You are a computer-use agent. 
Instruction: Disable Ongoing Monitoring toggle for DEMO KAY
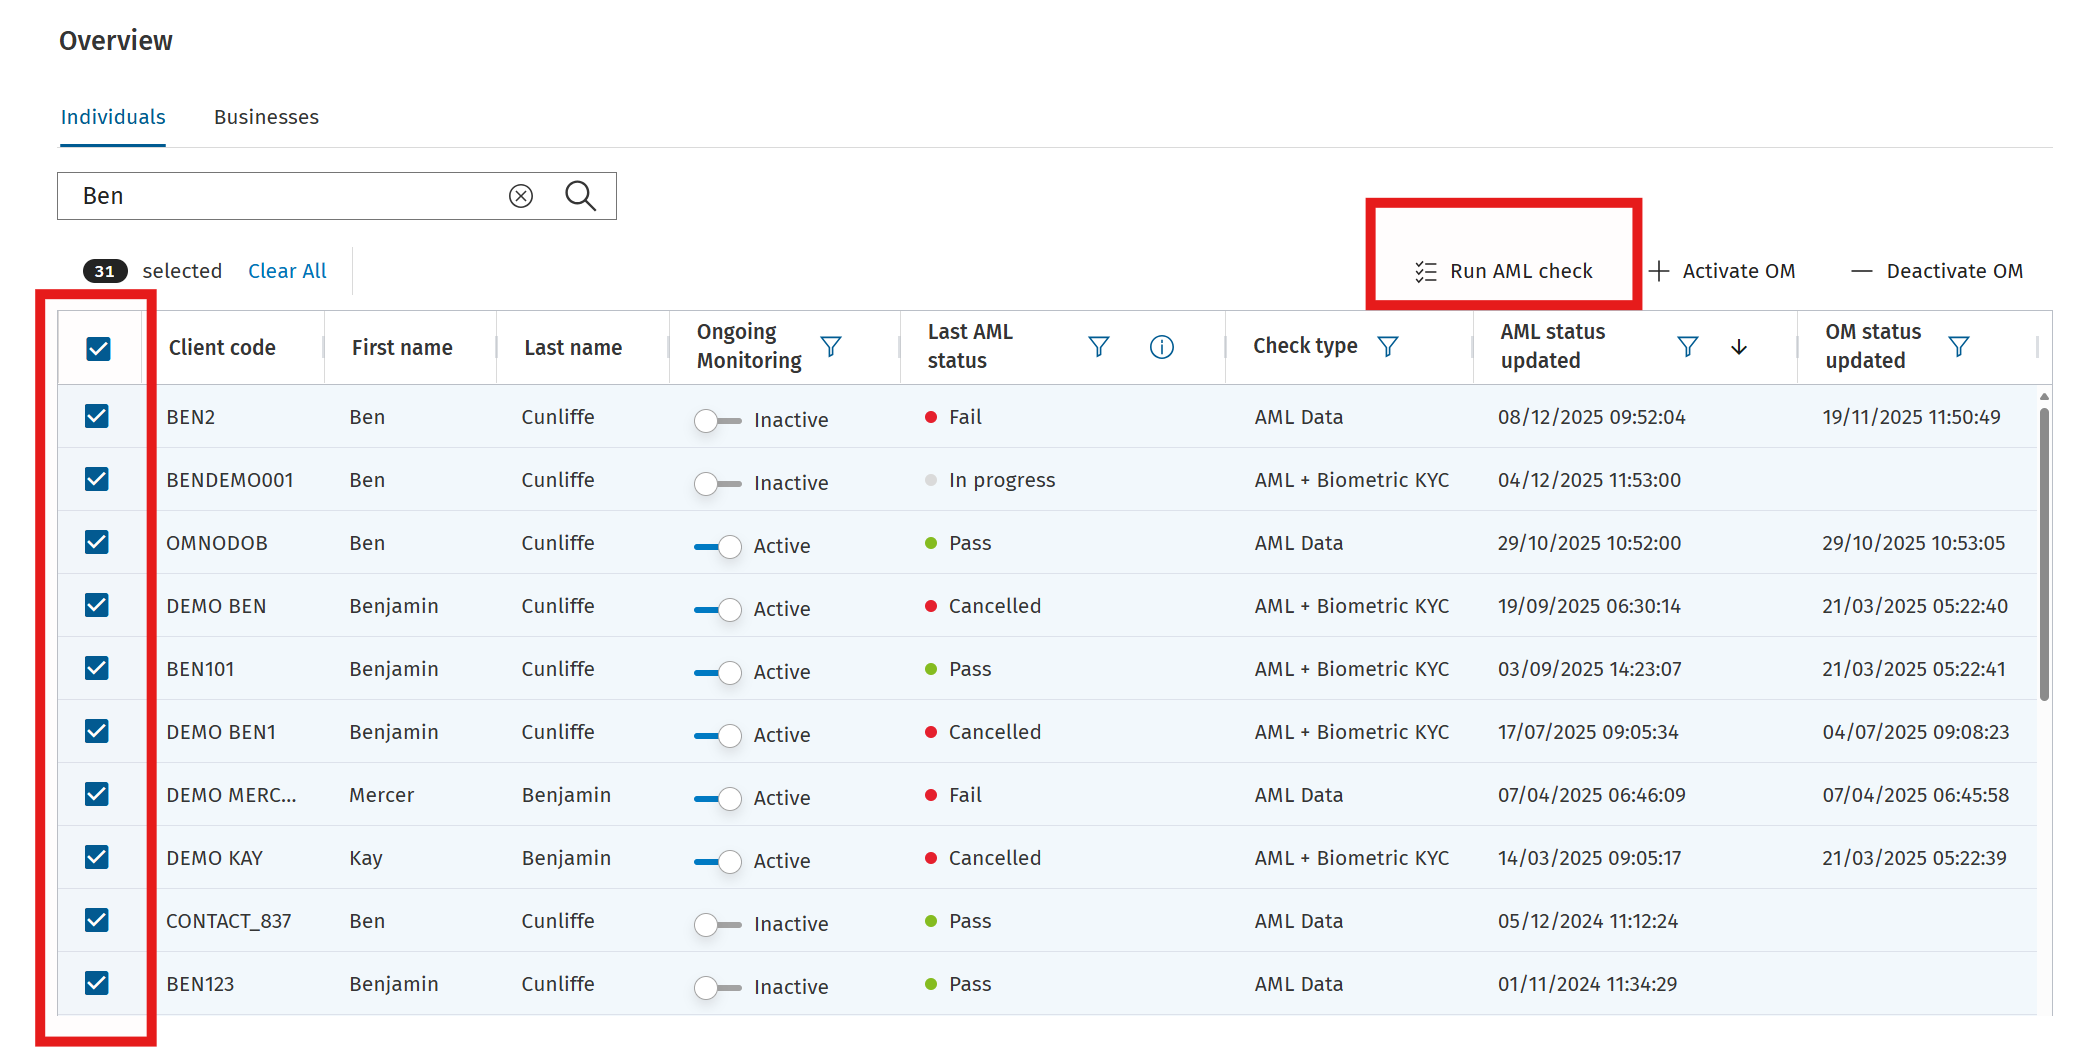[718, 862]
